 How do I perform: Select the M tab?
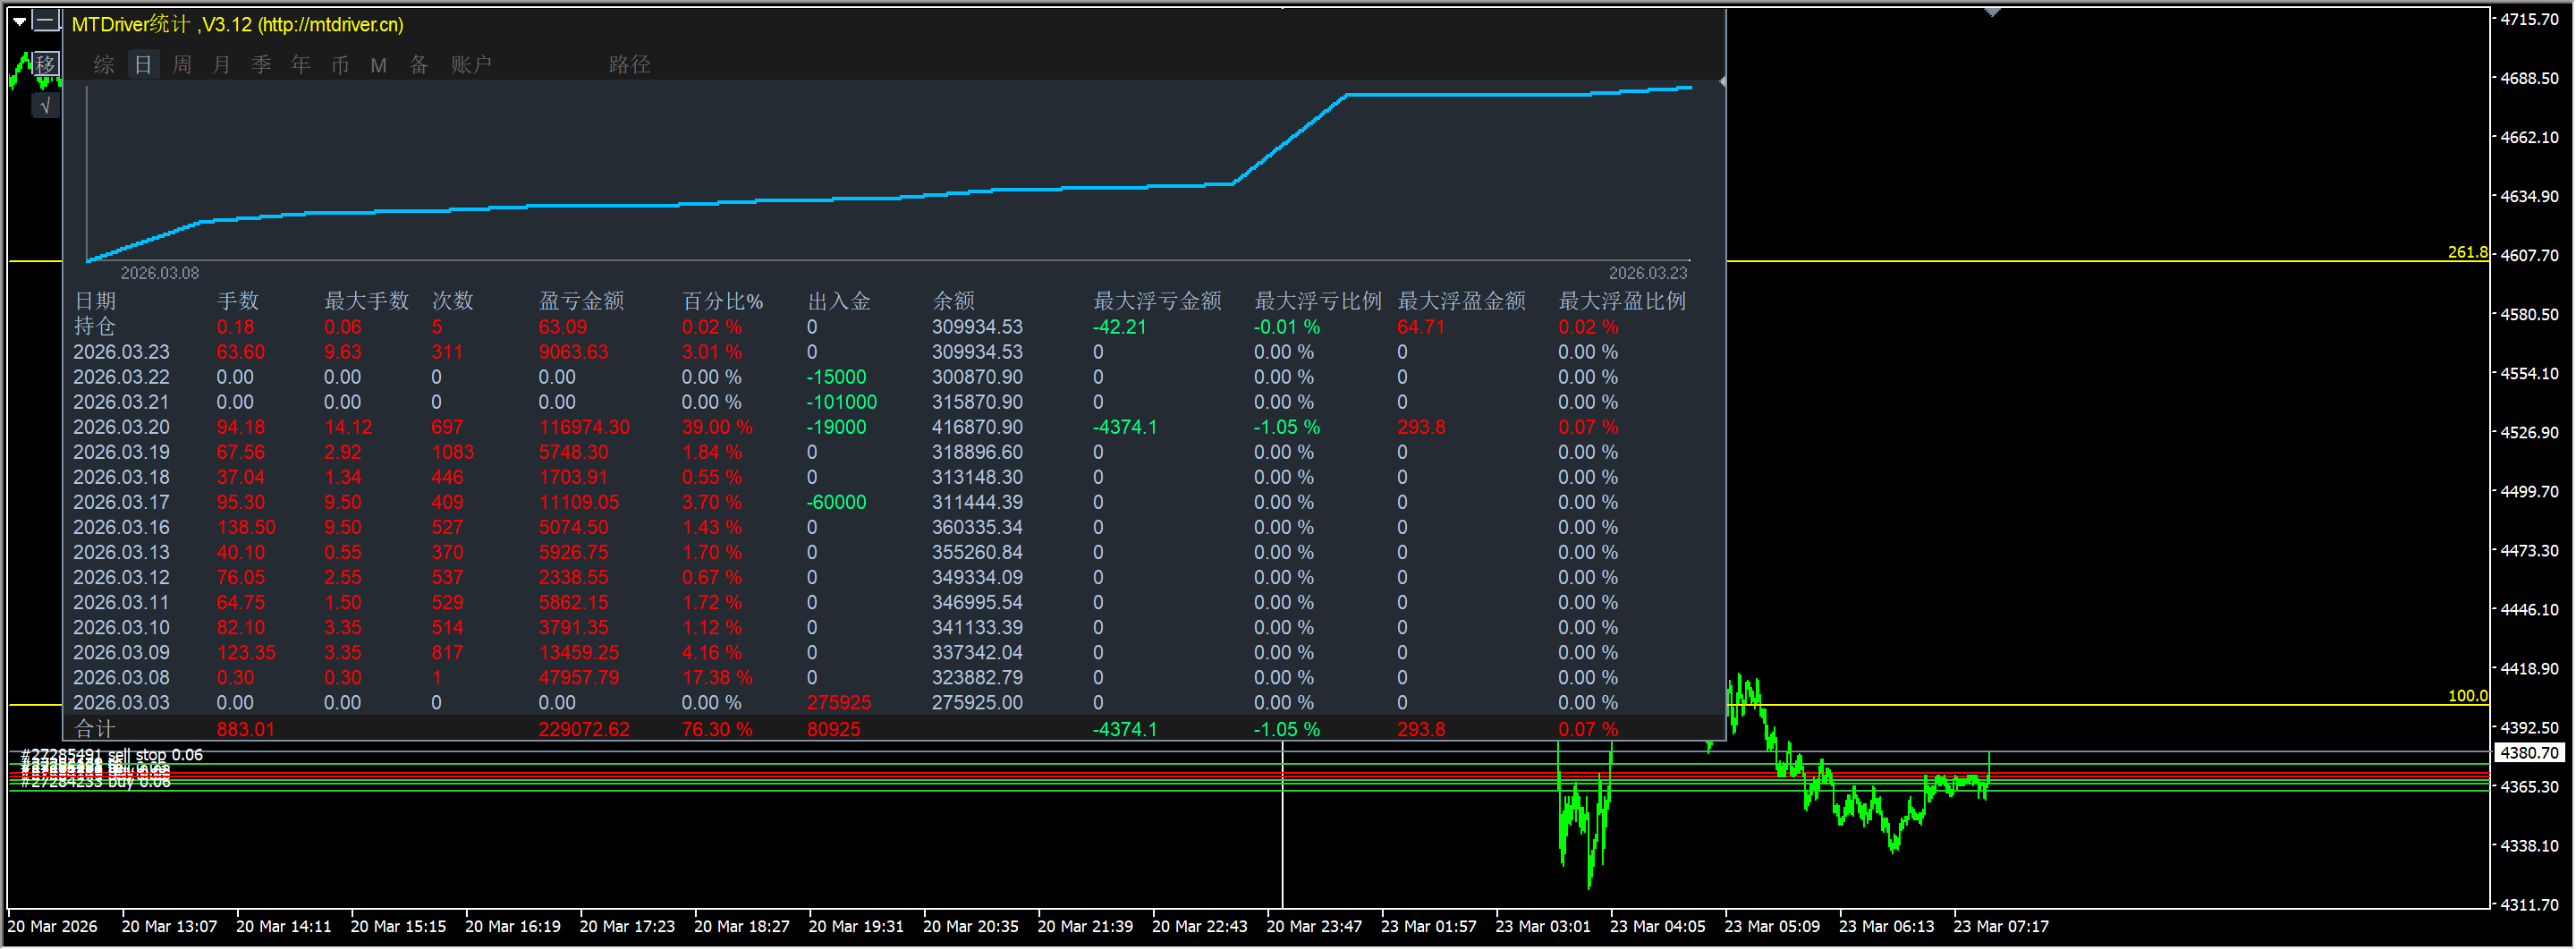point(378,65)
